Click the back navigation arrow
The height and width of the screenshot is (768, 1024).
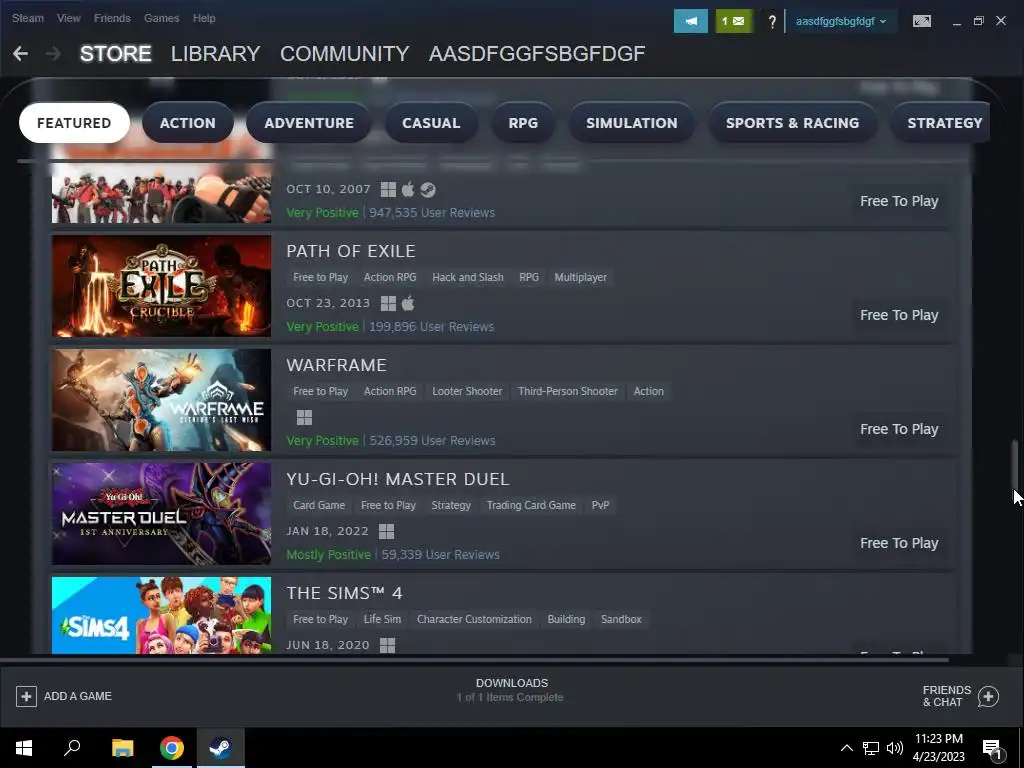click(x=20, y=54)
